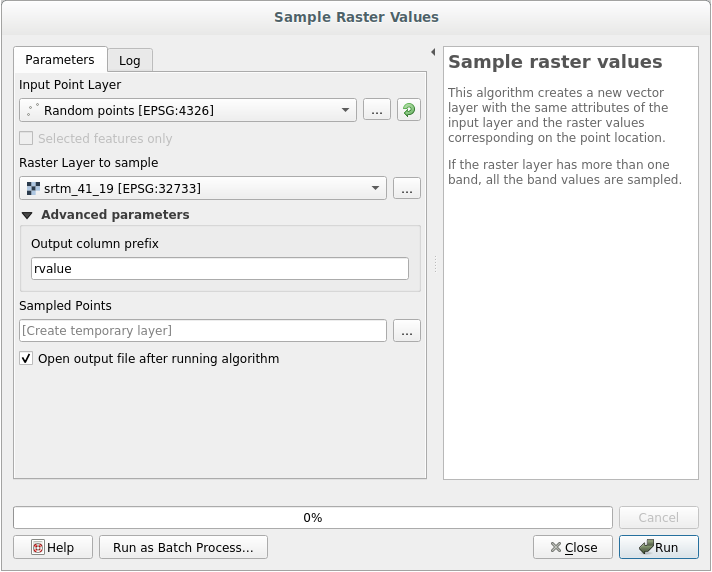The width and height of the screenshot is (712, 572).
Task: Click the 0% progress bar
Action: (312, 518)
